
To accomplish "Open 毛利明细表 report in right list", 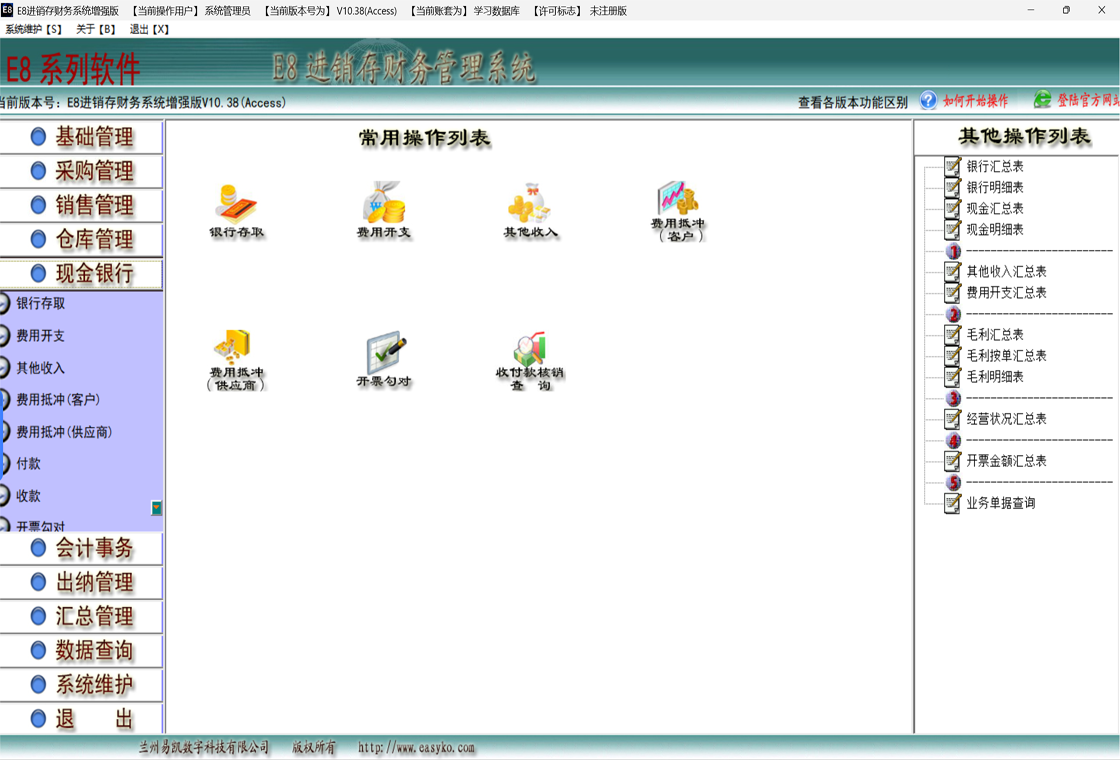I will pyautogui.click(x=994, y=377).
